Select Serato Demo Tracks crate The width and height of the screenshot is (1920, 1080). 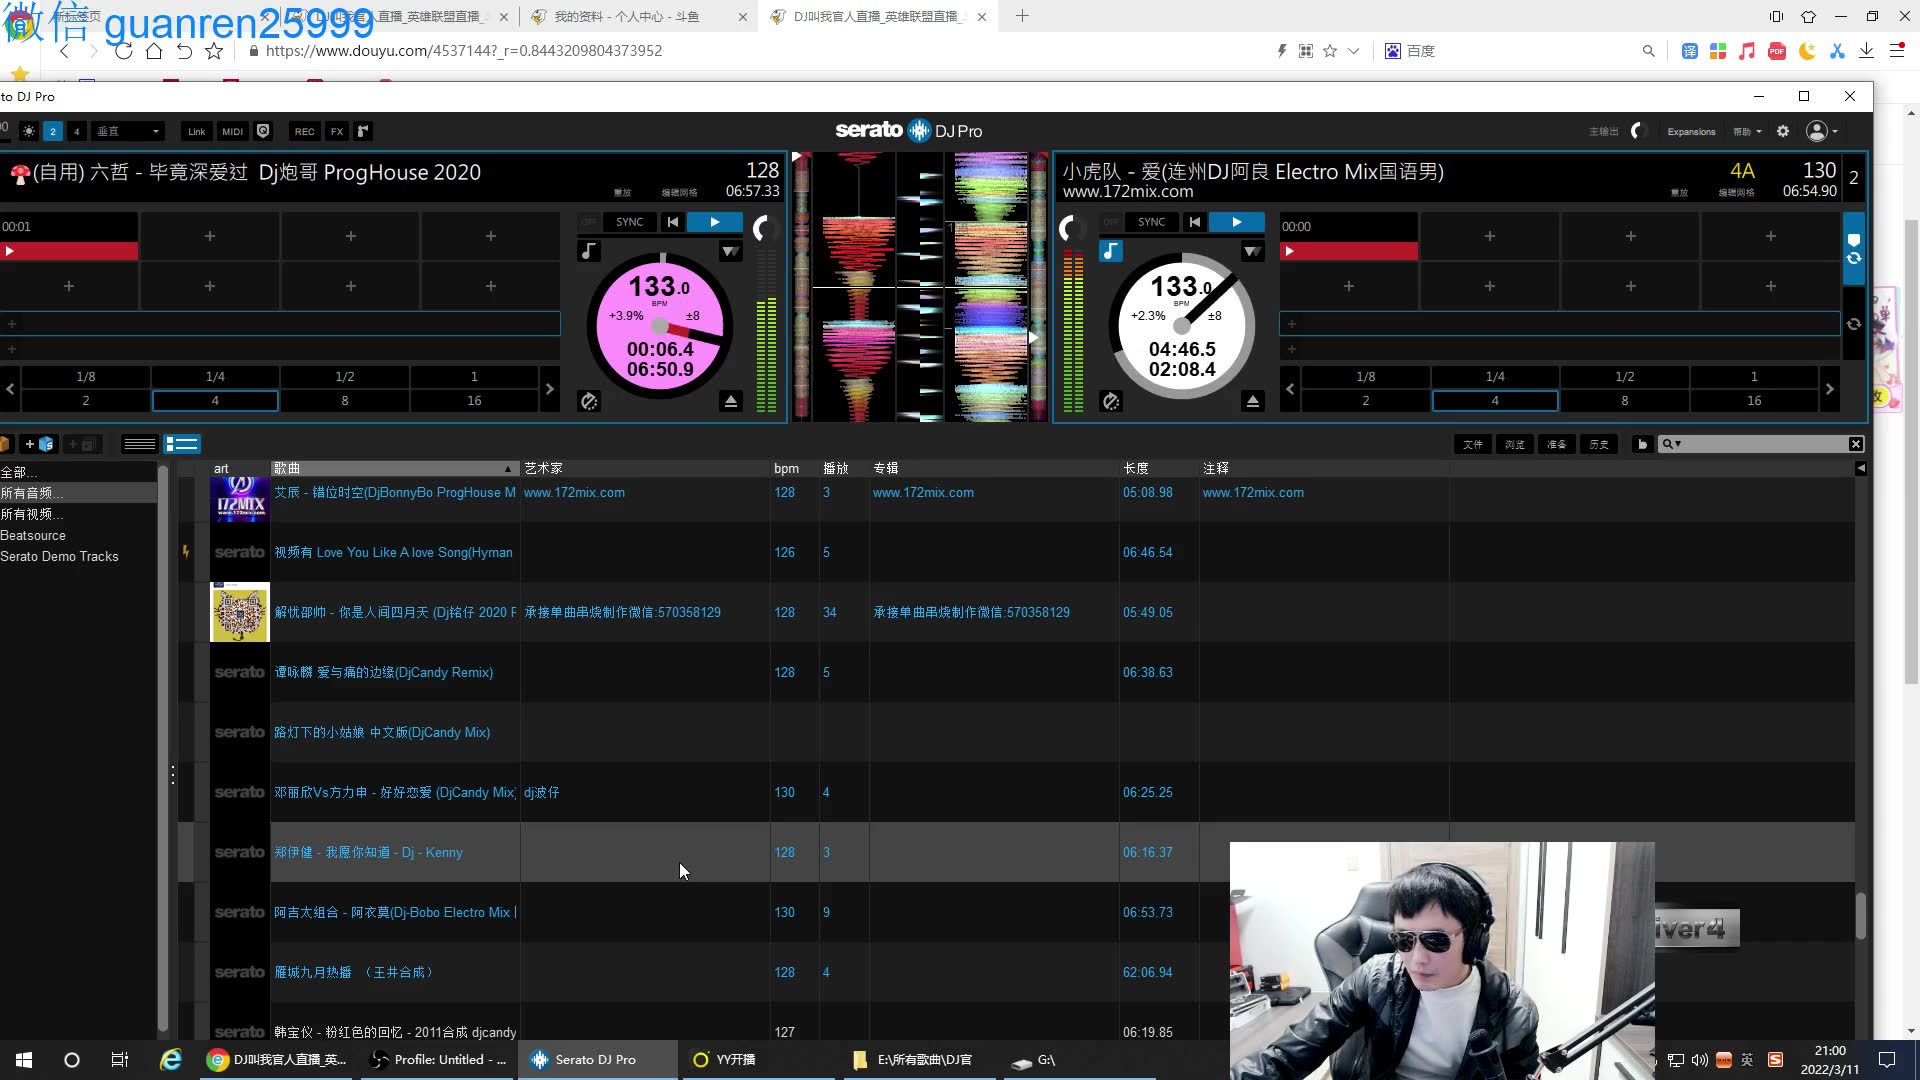point(59,556)
